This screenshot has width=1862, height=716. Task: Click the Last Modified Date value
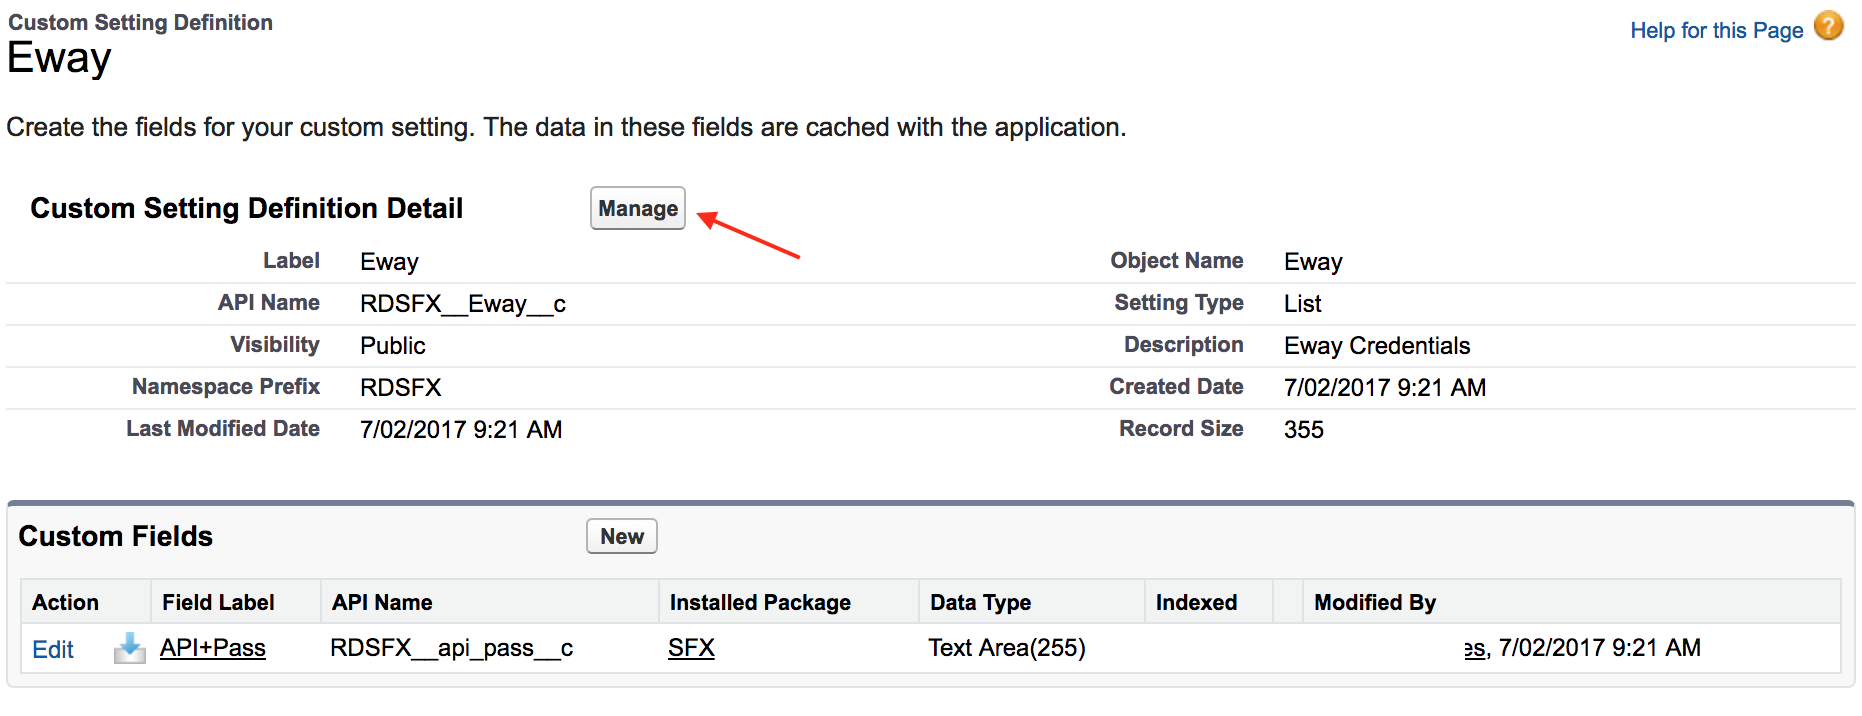(461, 430)
